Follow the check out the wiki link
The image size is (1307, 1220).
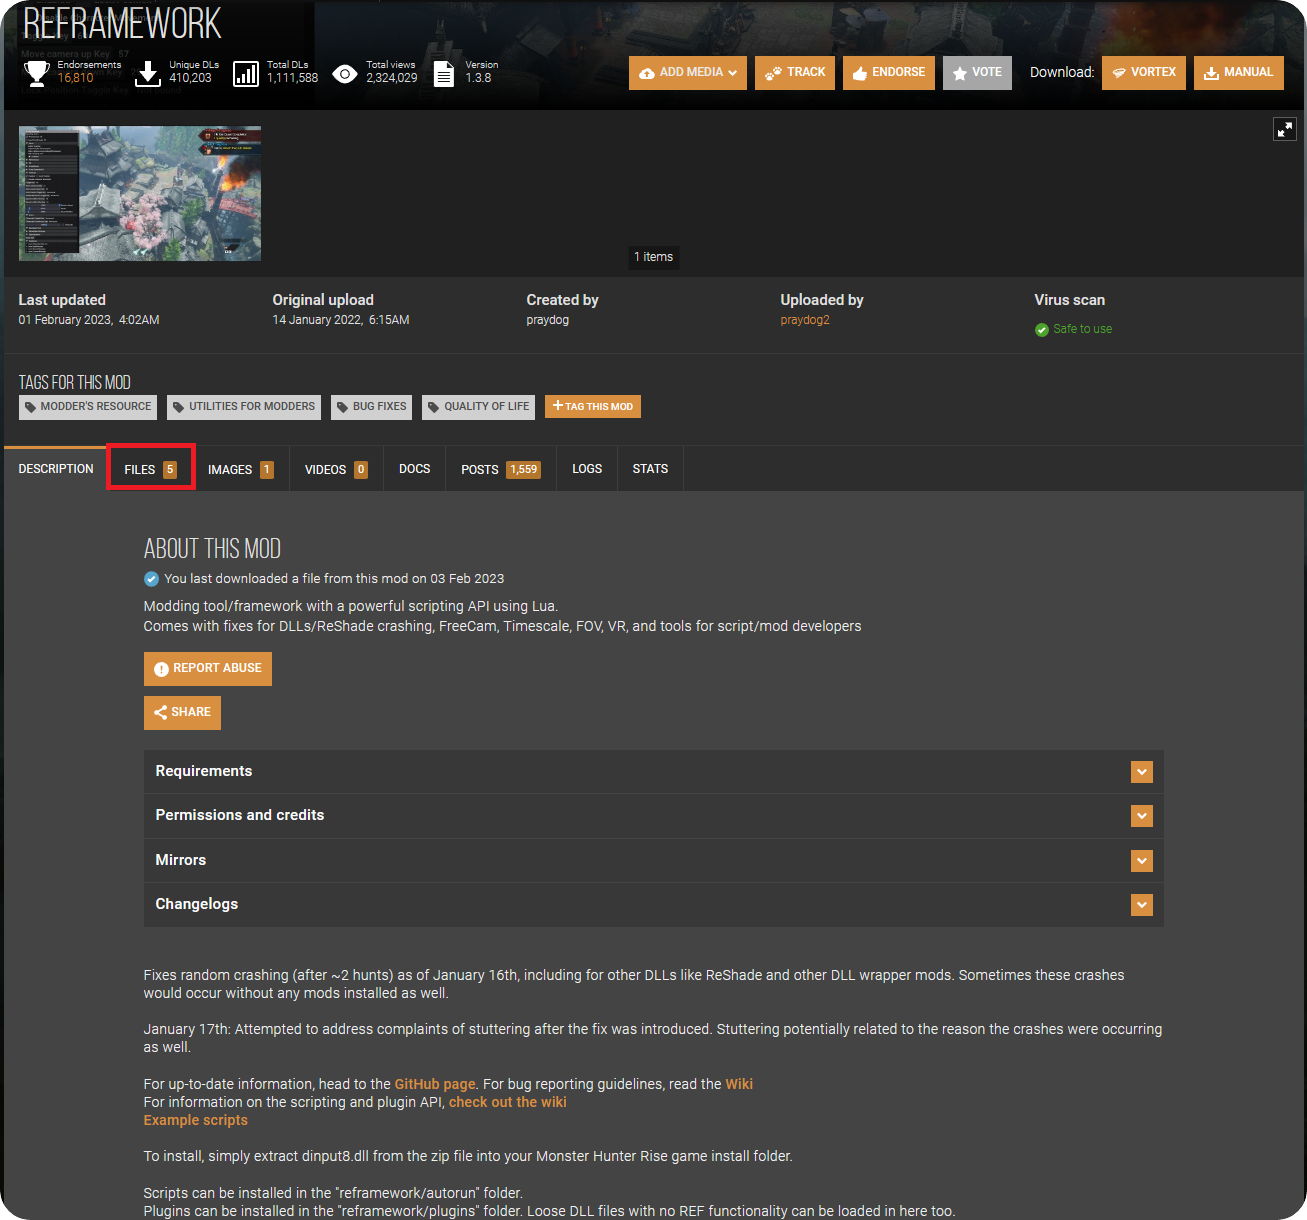click(507, 1102)
